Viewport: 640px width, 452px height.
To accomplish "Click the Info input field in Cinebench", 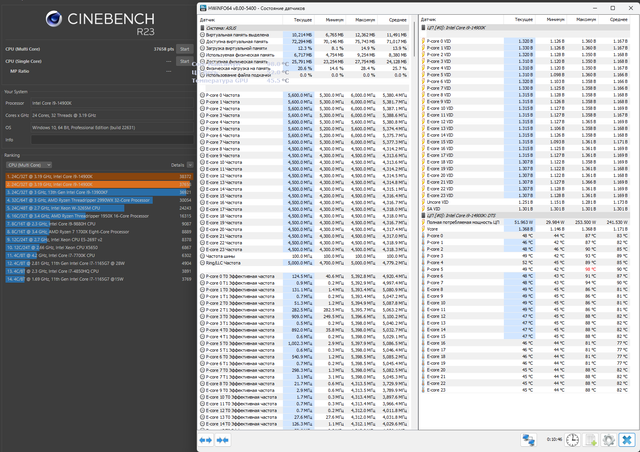I will coord(112,140).
